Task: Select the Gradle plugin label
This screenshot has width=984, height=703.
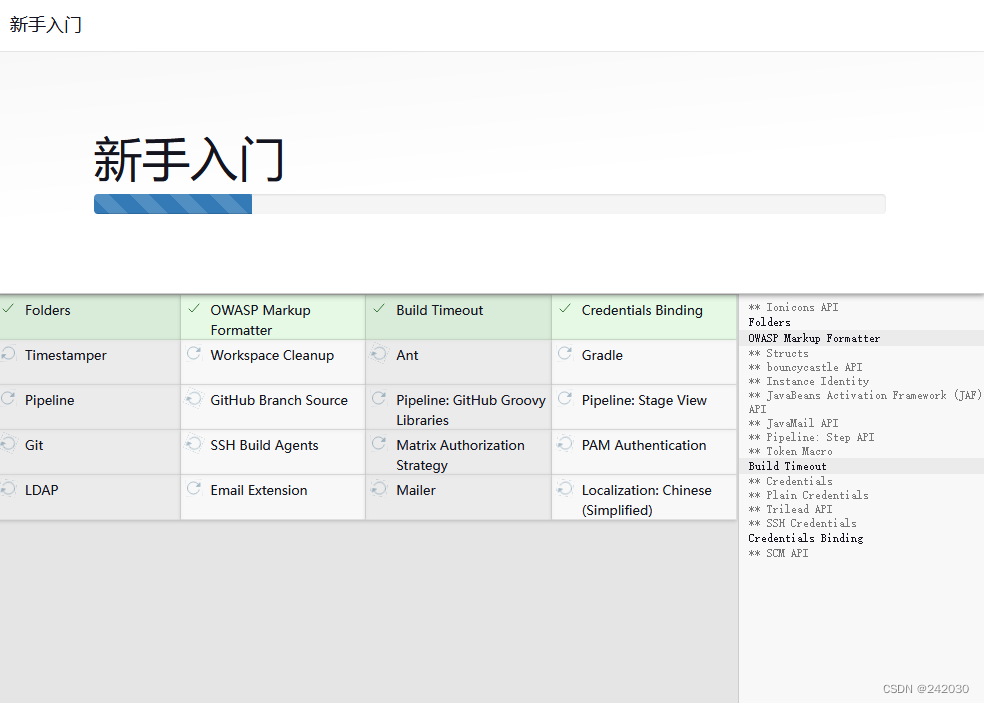Action: click(602, 355)
